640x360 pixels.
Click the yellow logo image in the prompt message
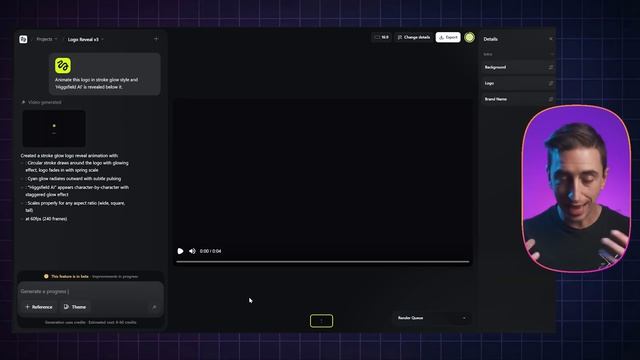coord(63,65)
